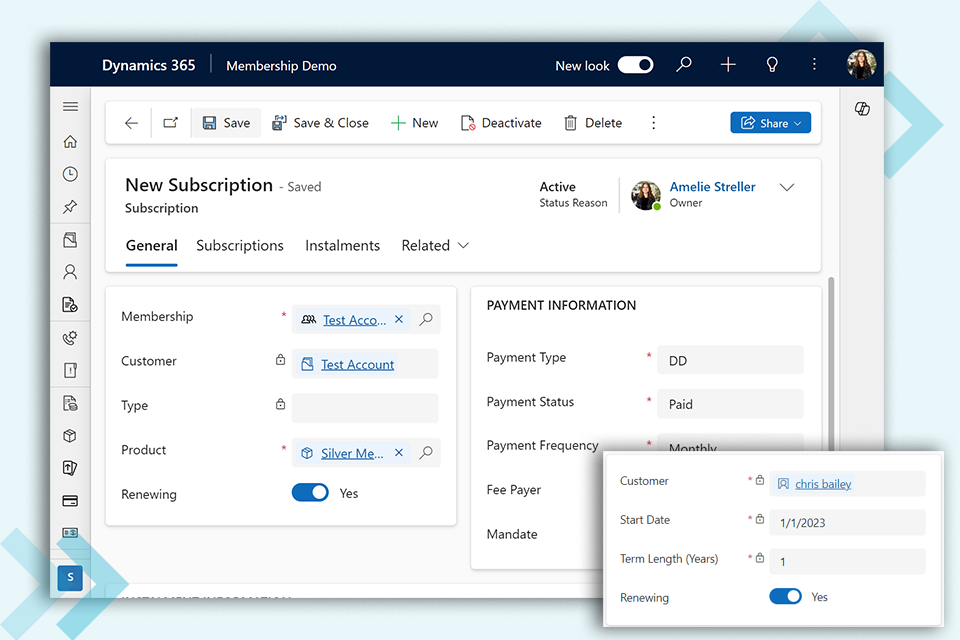The width and height of the screenshot is (960, 640).
Task: Expand the Related tab dropdown
Action: [435, 246]
